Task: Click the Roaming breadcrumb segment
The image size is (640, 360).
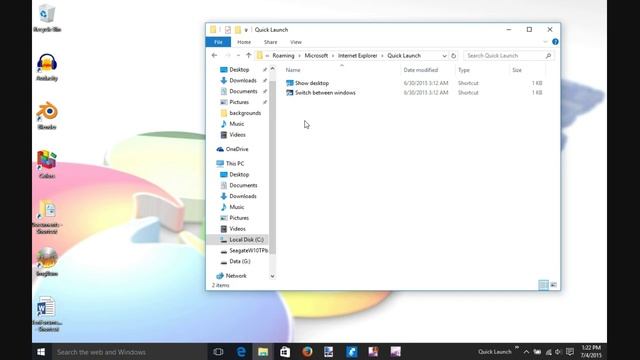Action: 283,56
